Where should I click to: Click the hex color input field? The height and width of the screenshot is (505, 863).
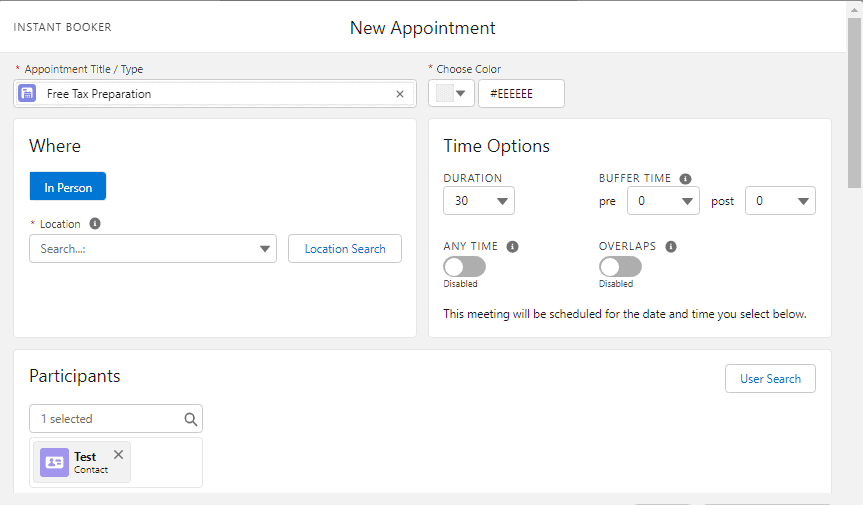tap(521, 94)
